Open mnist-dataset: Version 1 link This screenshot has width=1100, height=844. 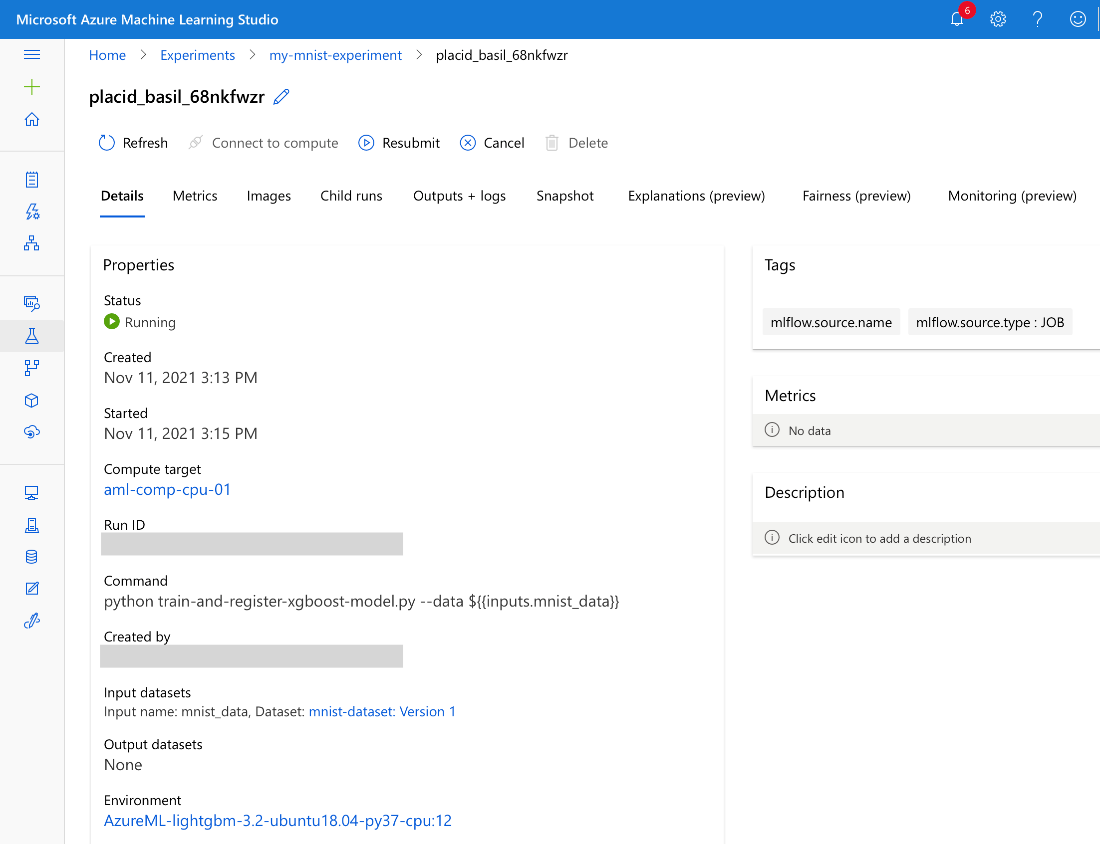pos(382,711)
